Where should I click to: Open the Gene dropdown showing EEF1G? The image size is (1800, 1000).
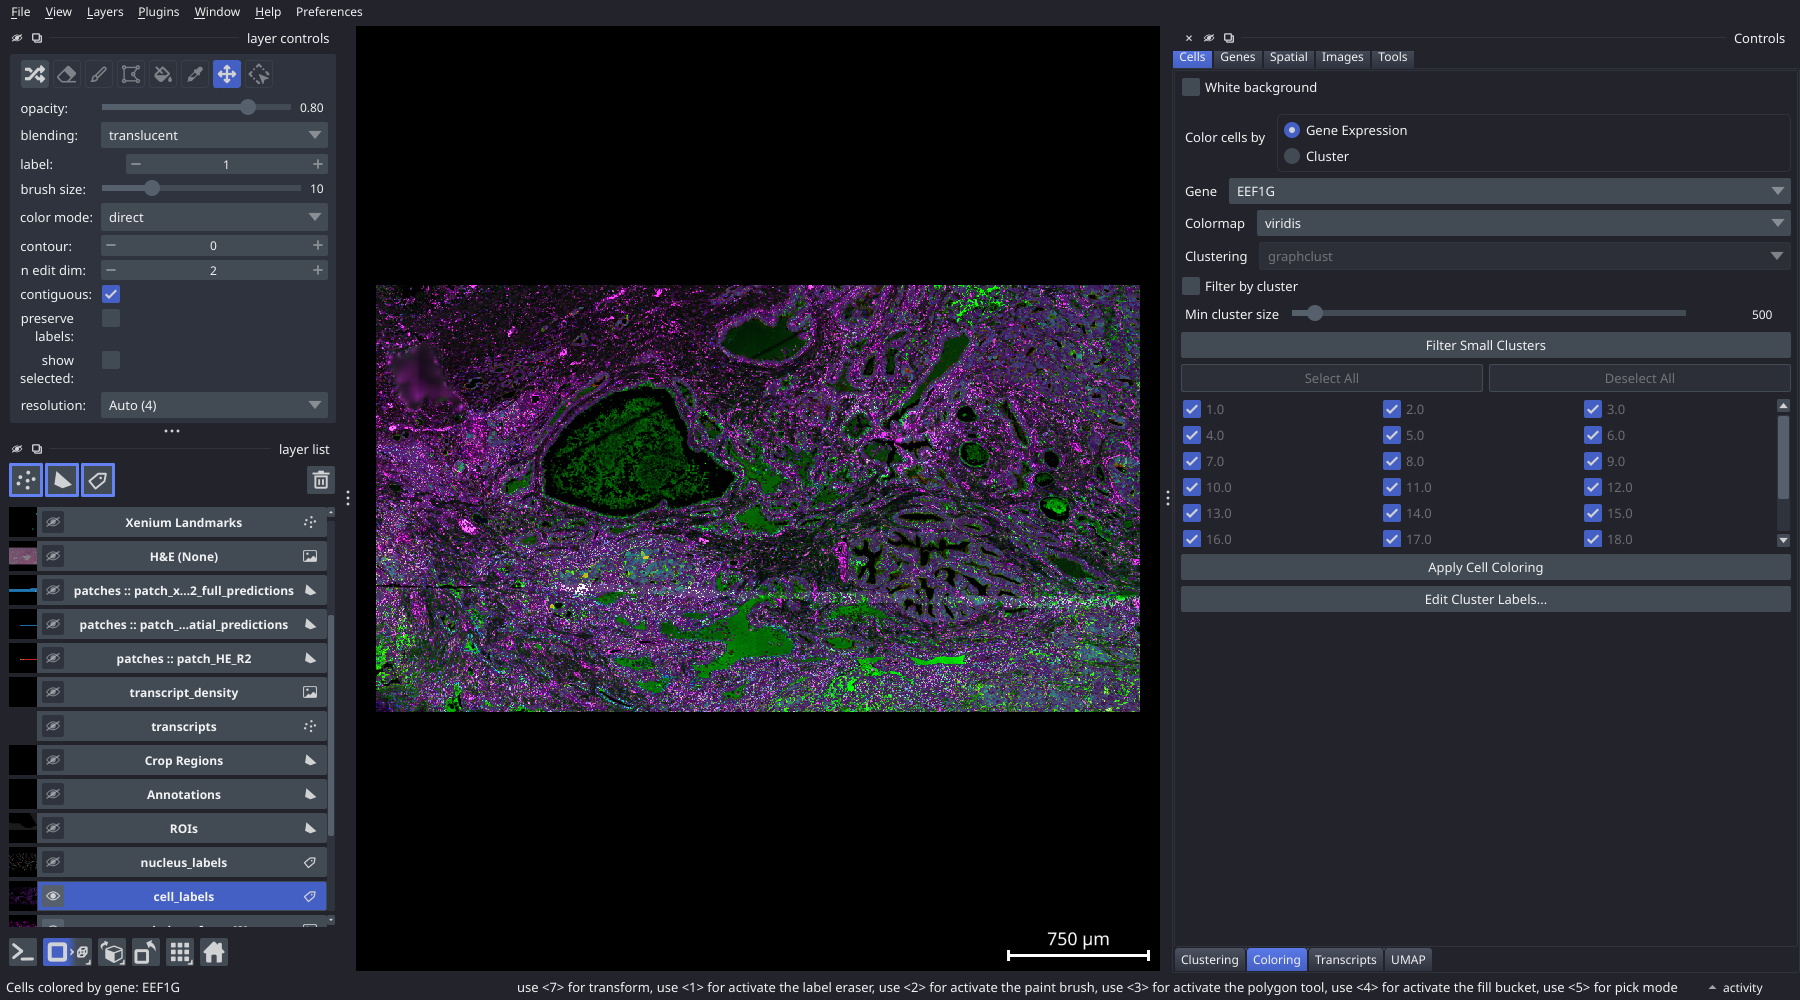pos(1509,191)
